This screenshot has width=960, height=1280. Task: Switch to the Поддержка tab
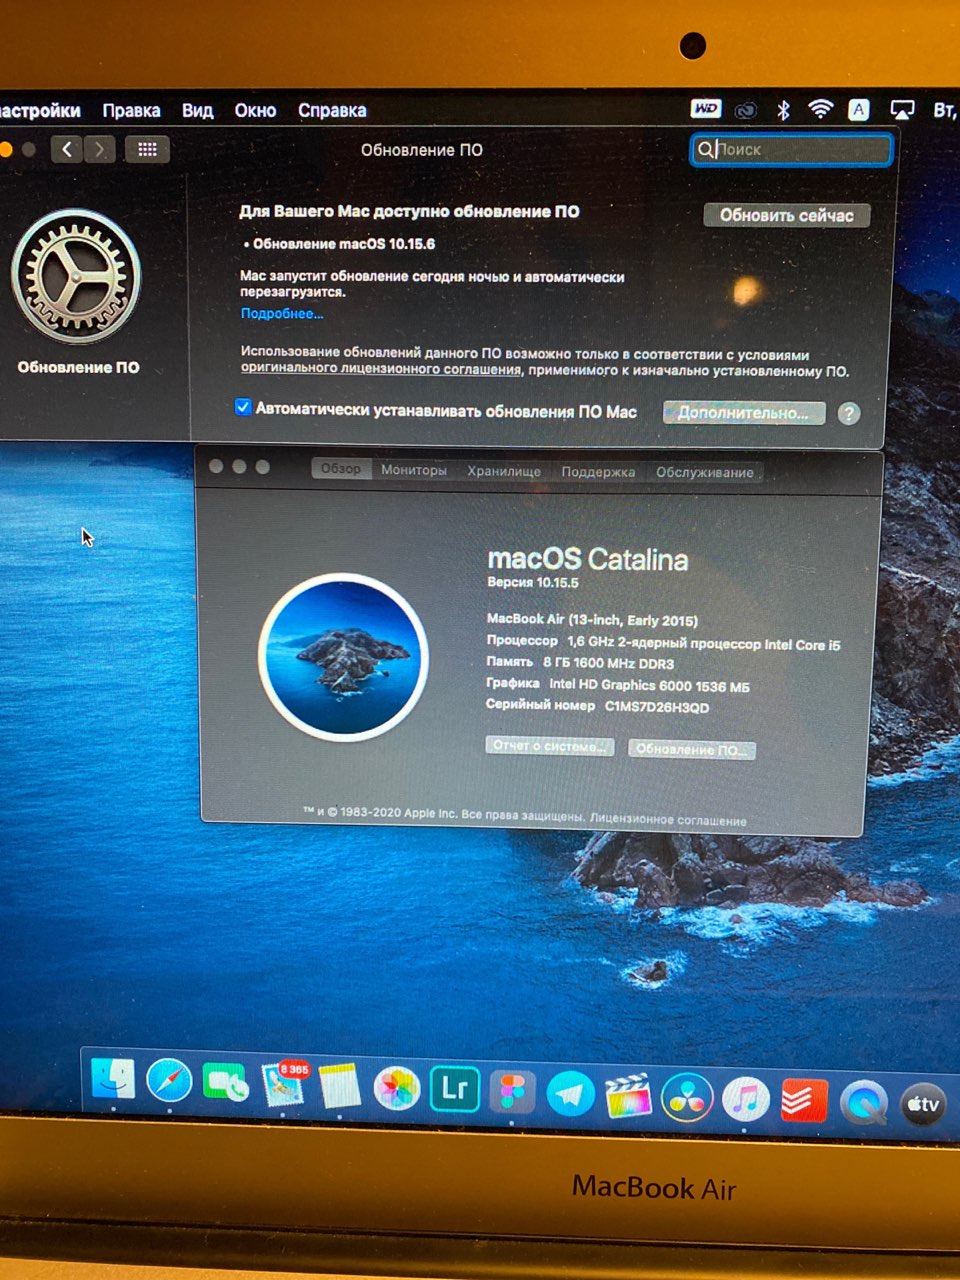point(598,472)
